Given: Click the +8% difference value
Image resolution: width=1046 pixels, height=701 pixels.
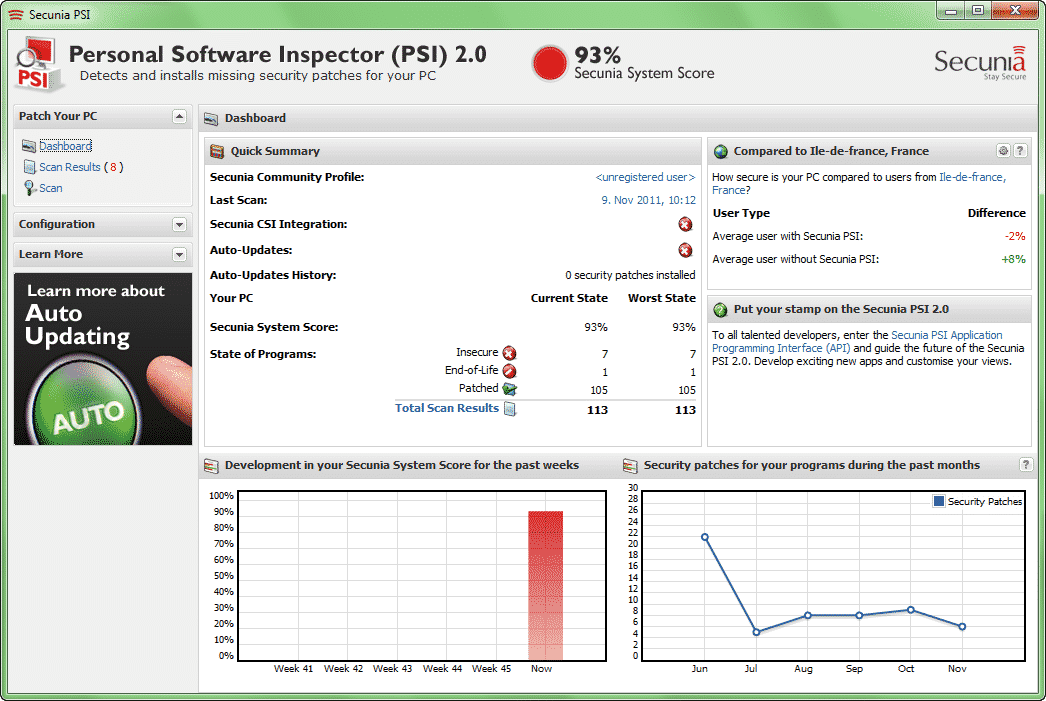Looking at the screenshot, I should [1013, 259].
